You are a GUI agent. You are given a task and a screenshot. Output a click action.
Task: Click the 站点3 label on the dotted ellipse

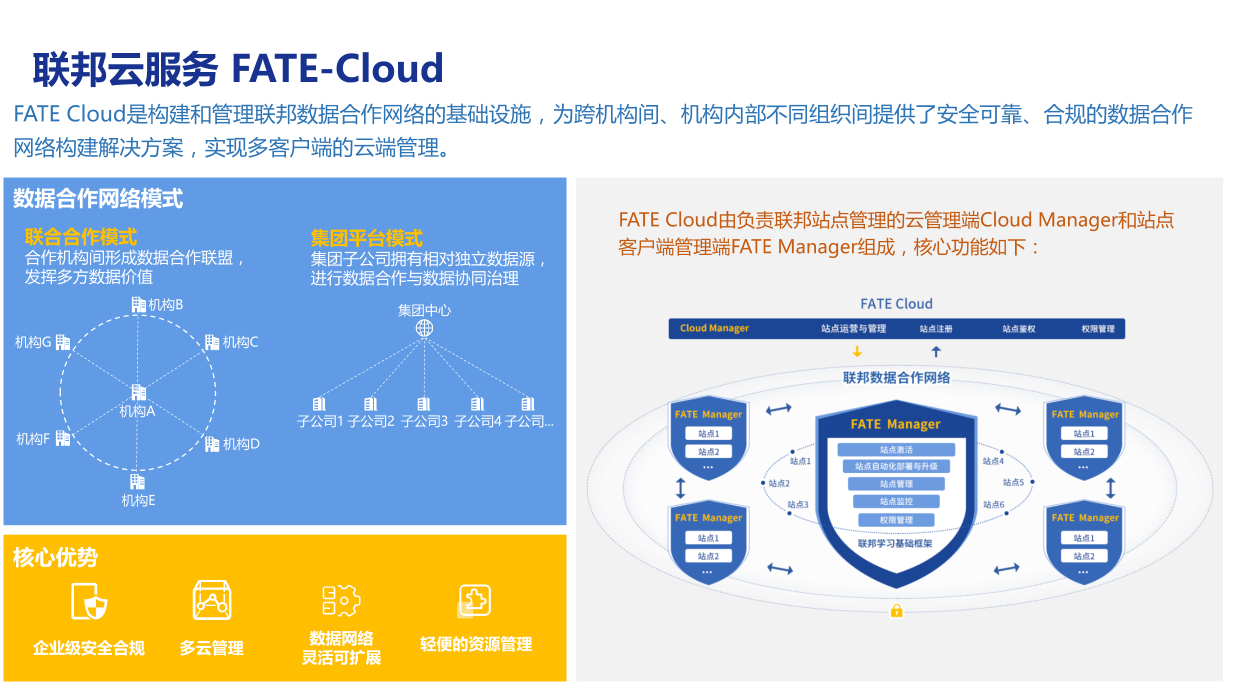point(798,505)
